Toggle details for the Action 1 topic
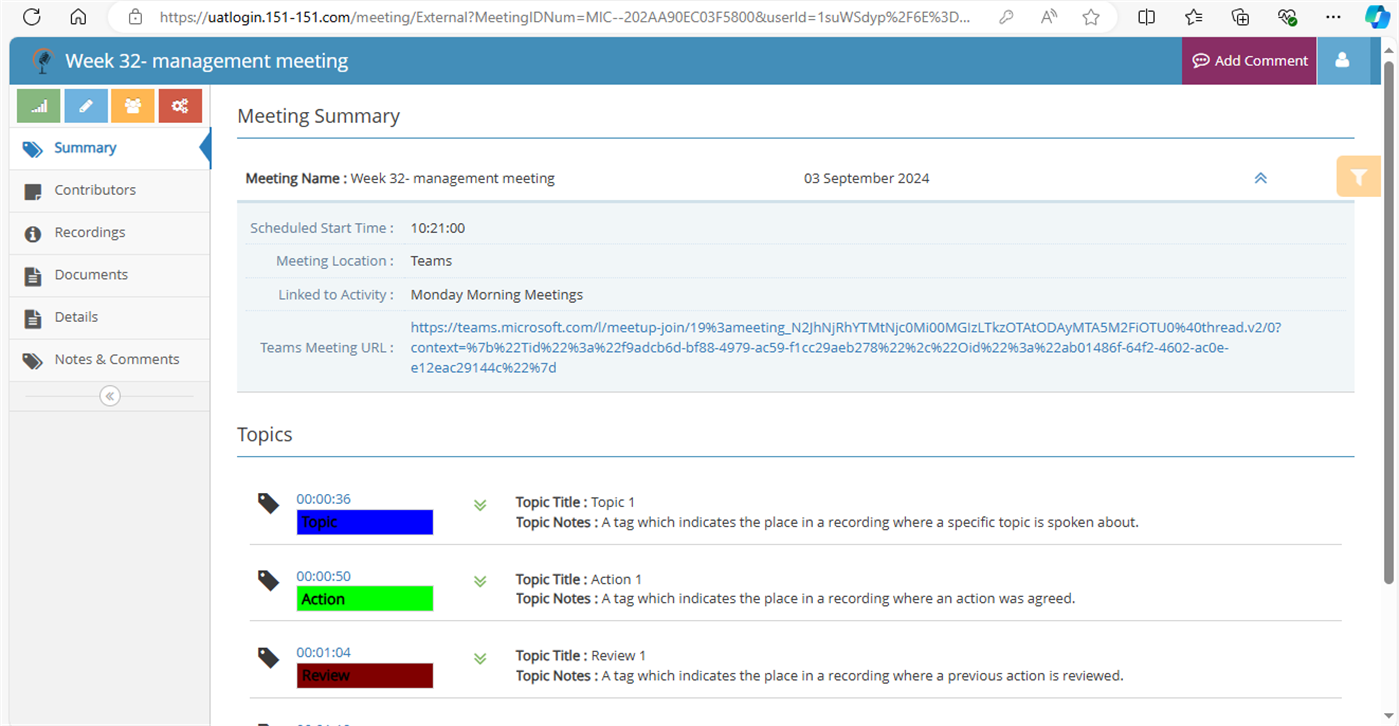The height and width of the screenshot is (726, 1399). click(x=479, y=581)
